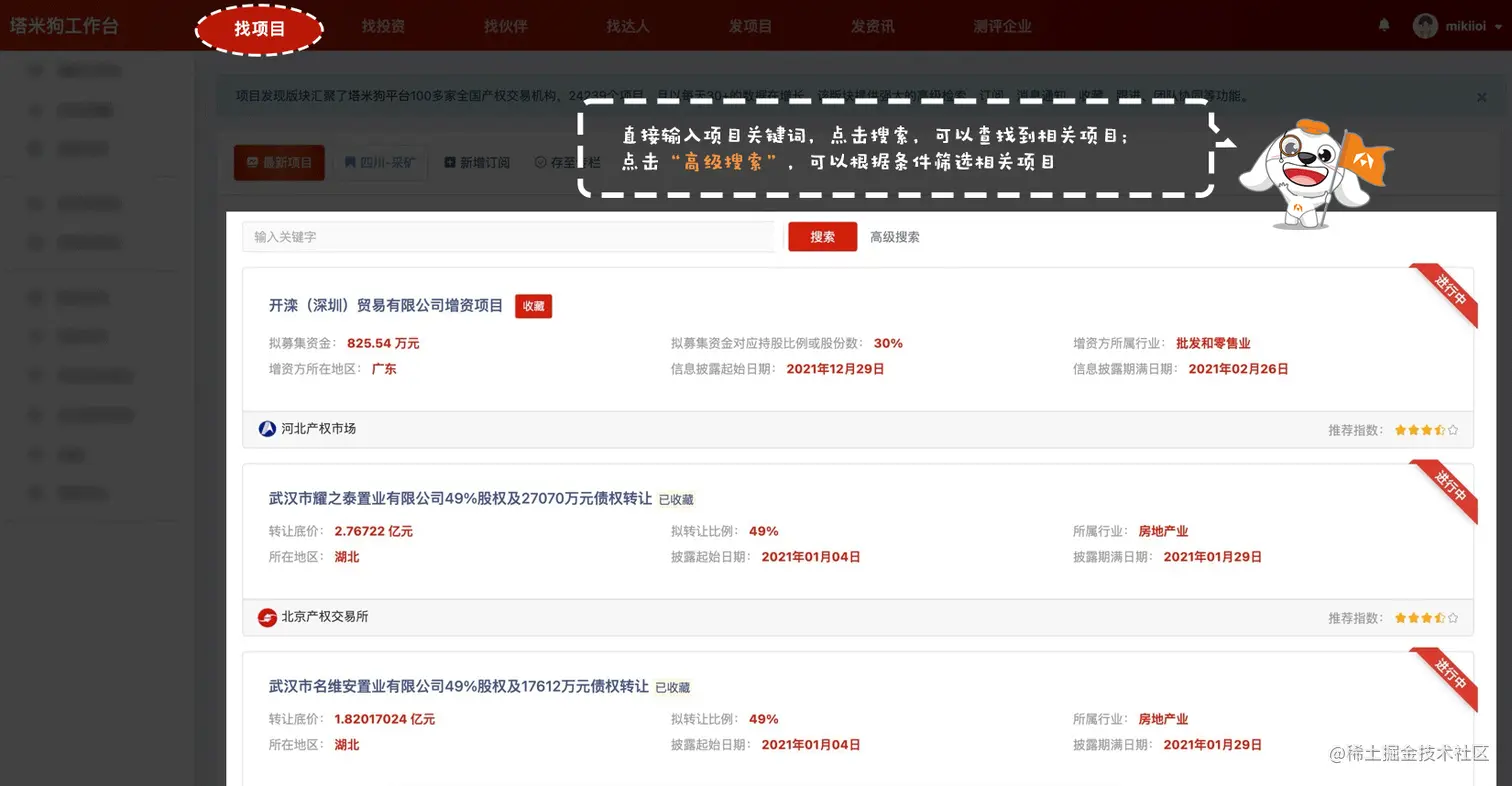1512x786 pixels.
Task: Click the 2021年12月29日 start date
Action: pos(835,369)
